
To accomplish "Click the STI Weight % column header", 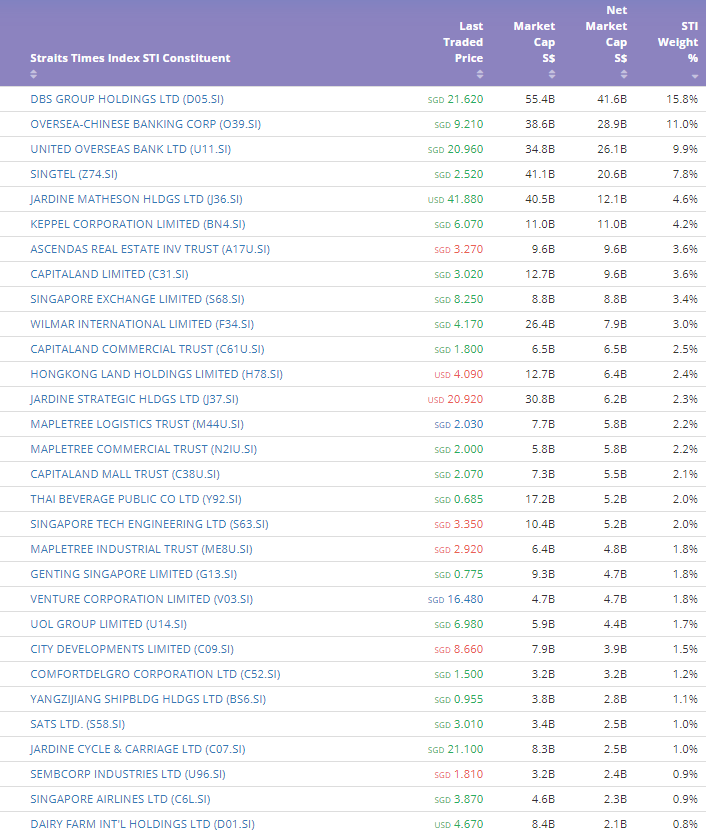I will pos(678,42).
